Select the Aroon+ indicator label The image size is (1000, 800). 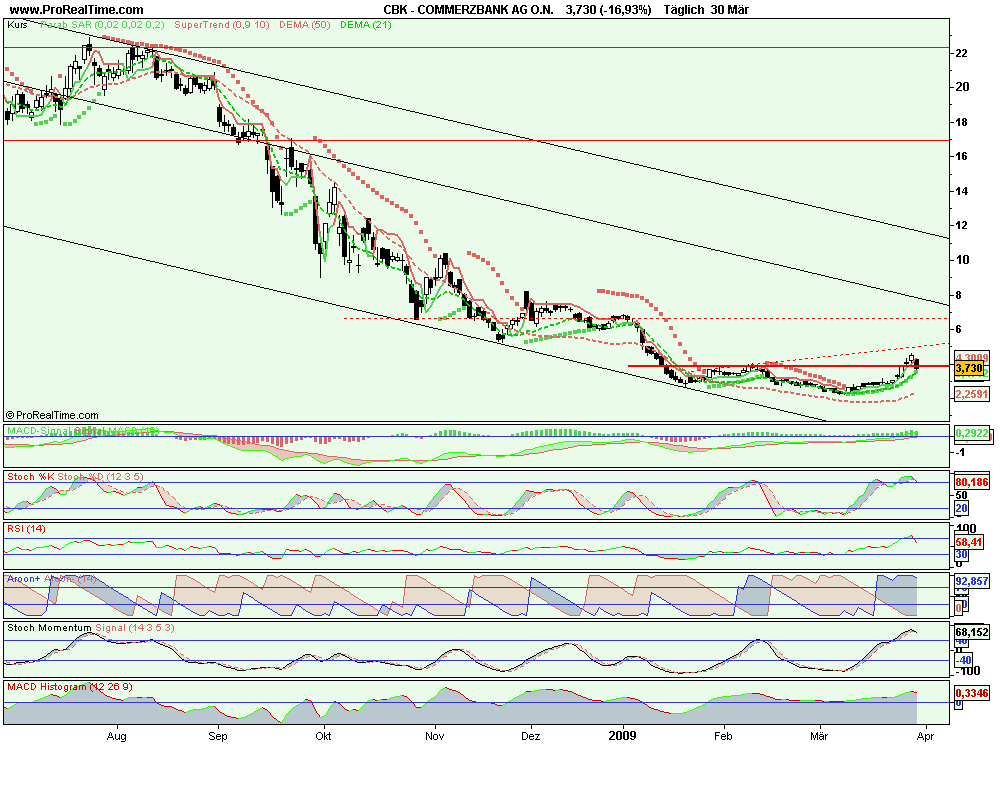click(x=24, y=579)
